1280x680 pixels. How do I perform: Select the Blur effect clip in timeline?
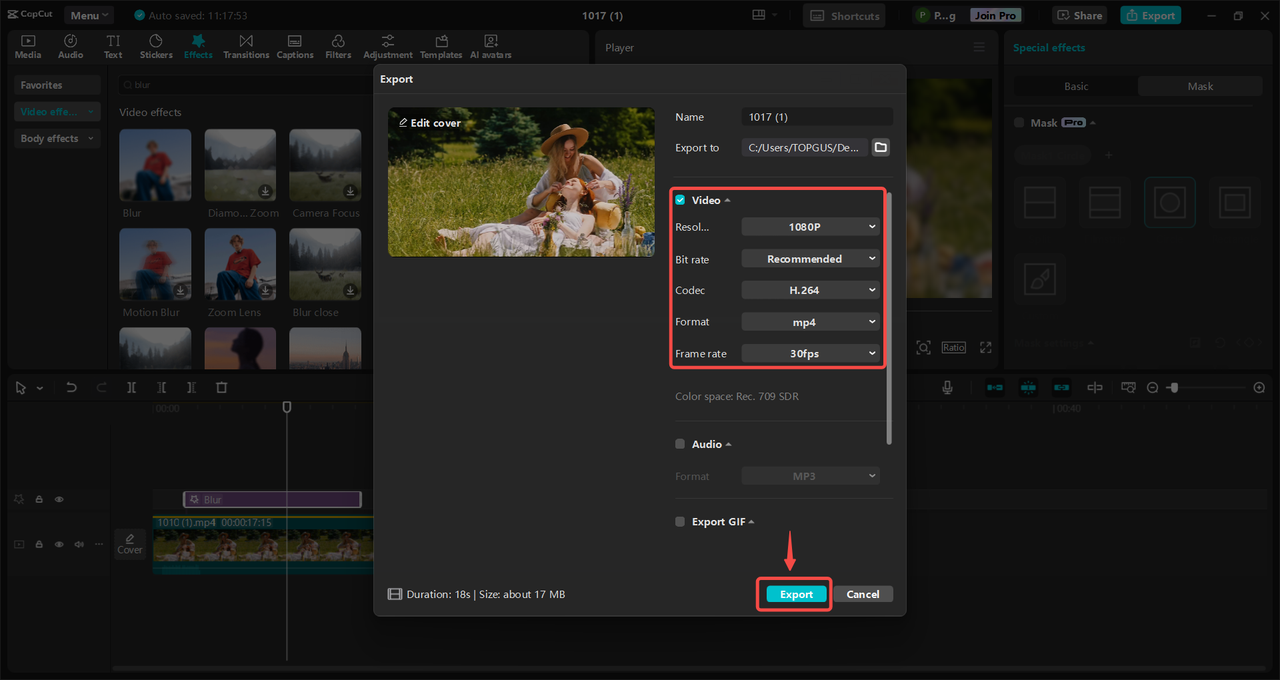point(272,499)
